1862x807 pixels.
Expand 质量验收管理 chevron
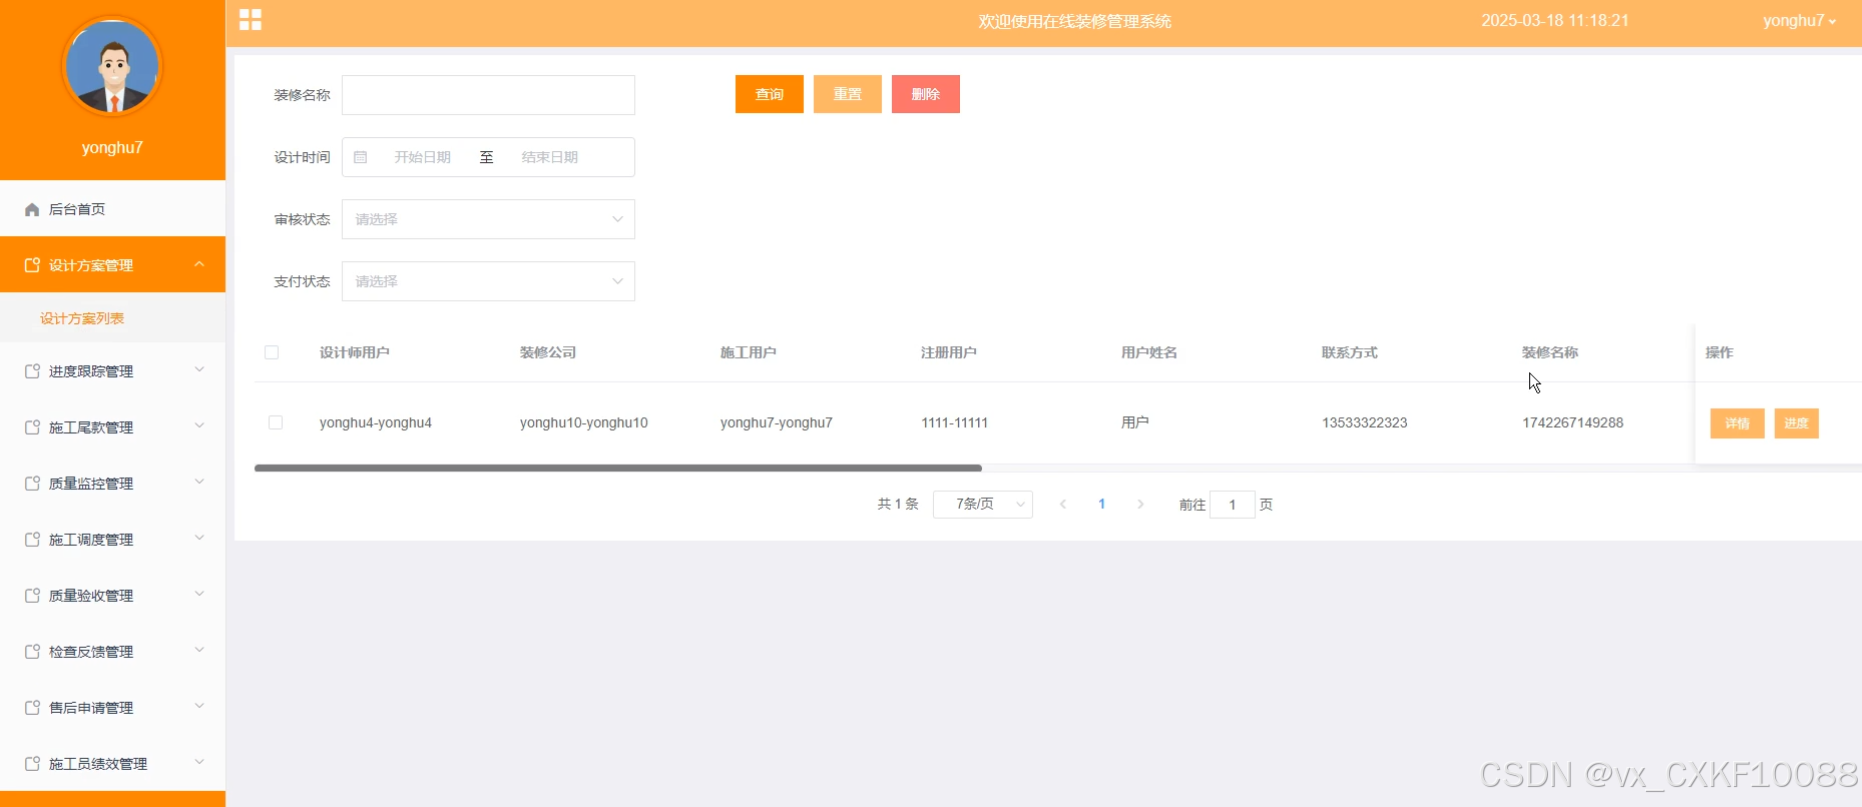[x=199, y=594]
